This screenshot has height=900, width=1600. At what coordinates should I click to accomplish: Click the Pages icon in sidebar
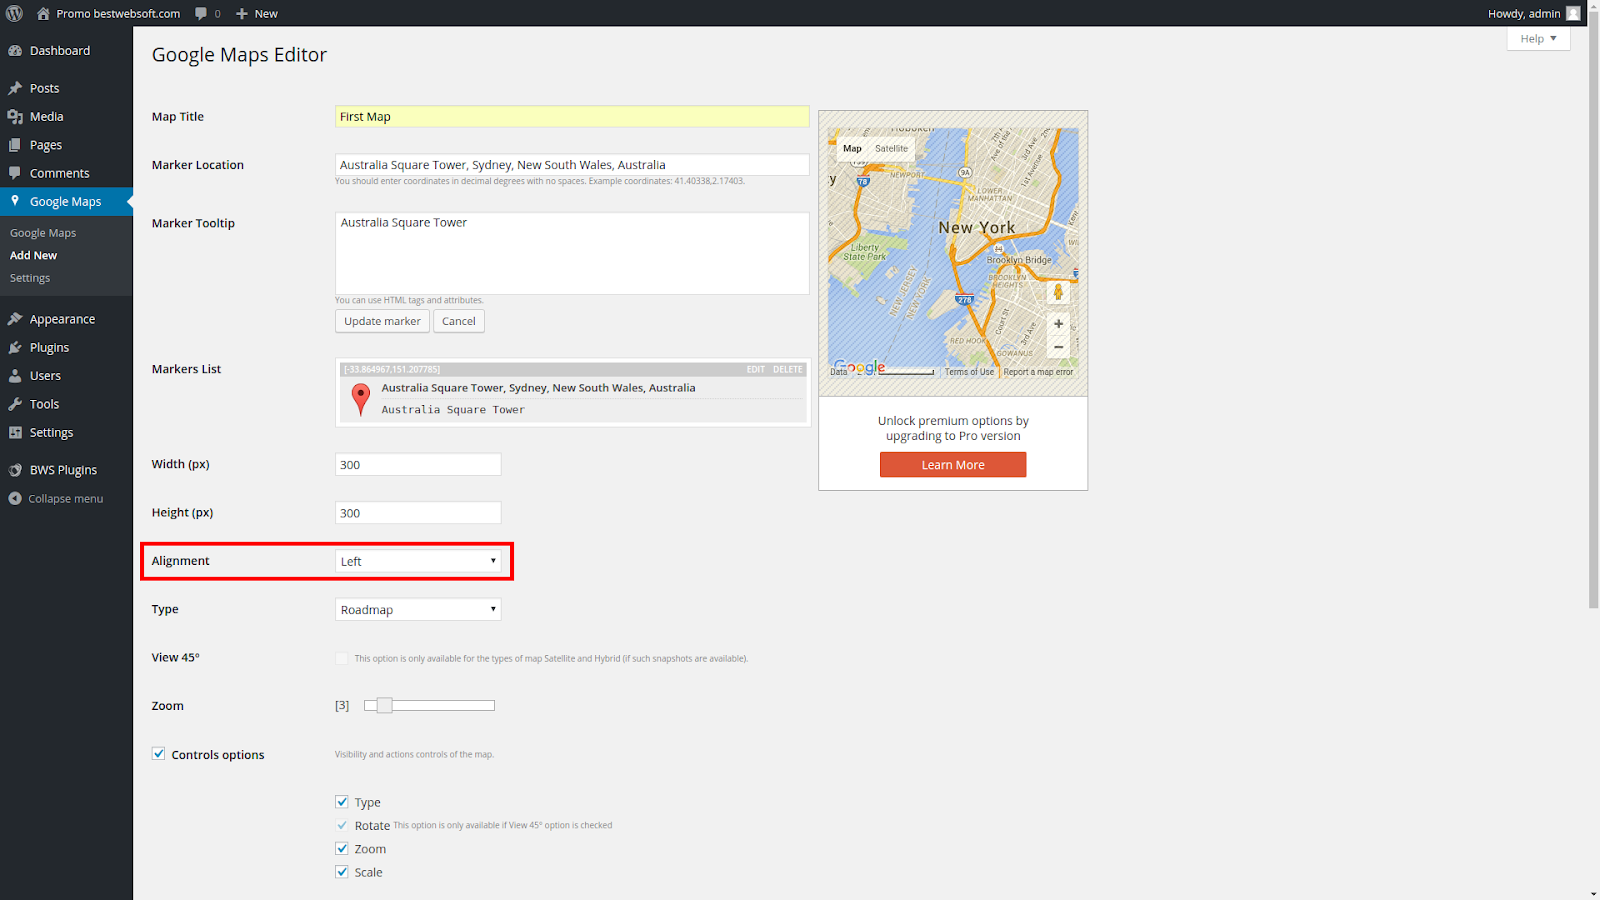tap(15, 145)
